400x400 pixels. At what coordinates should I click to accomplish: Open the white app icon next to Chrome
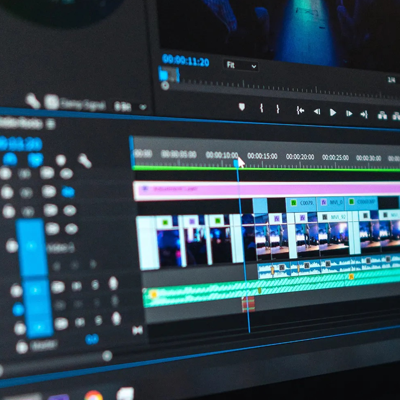click(125, 394)
